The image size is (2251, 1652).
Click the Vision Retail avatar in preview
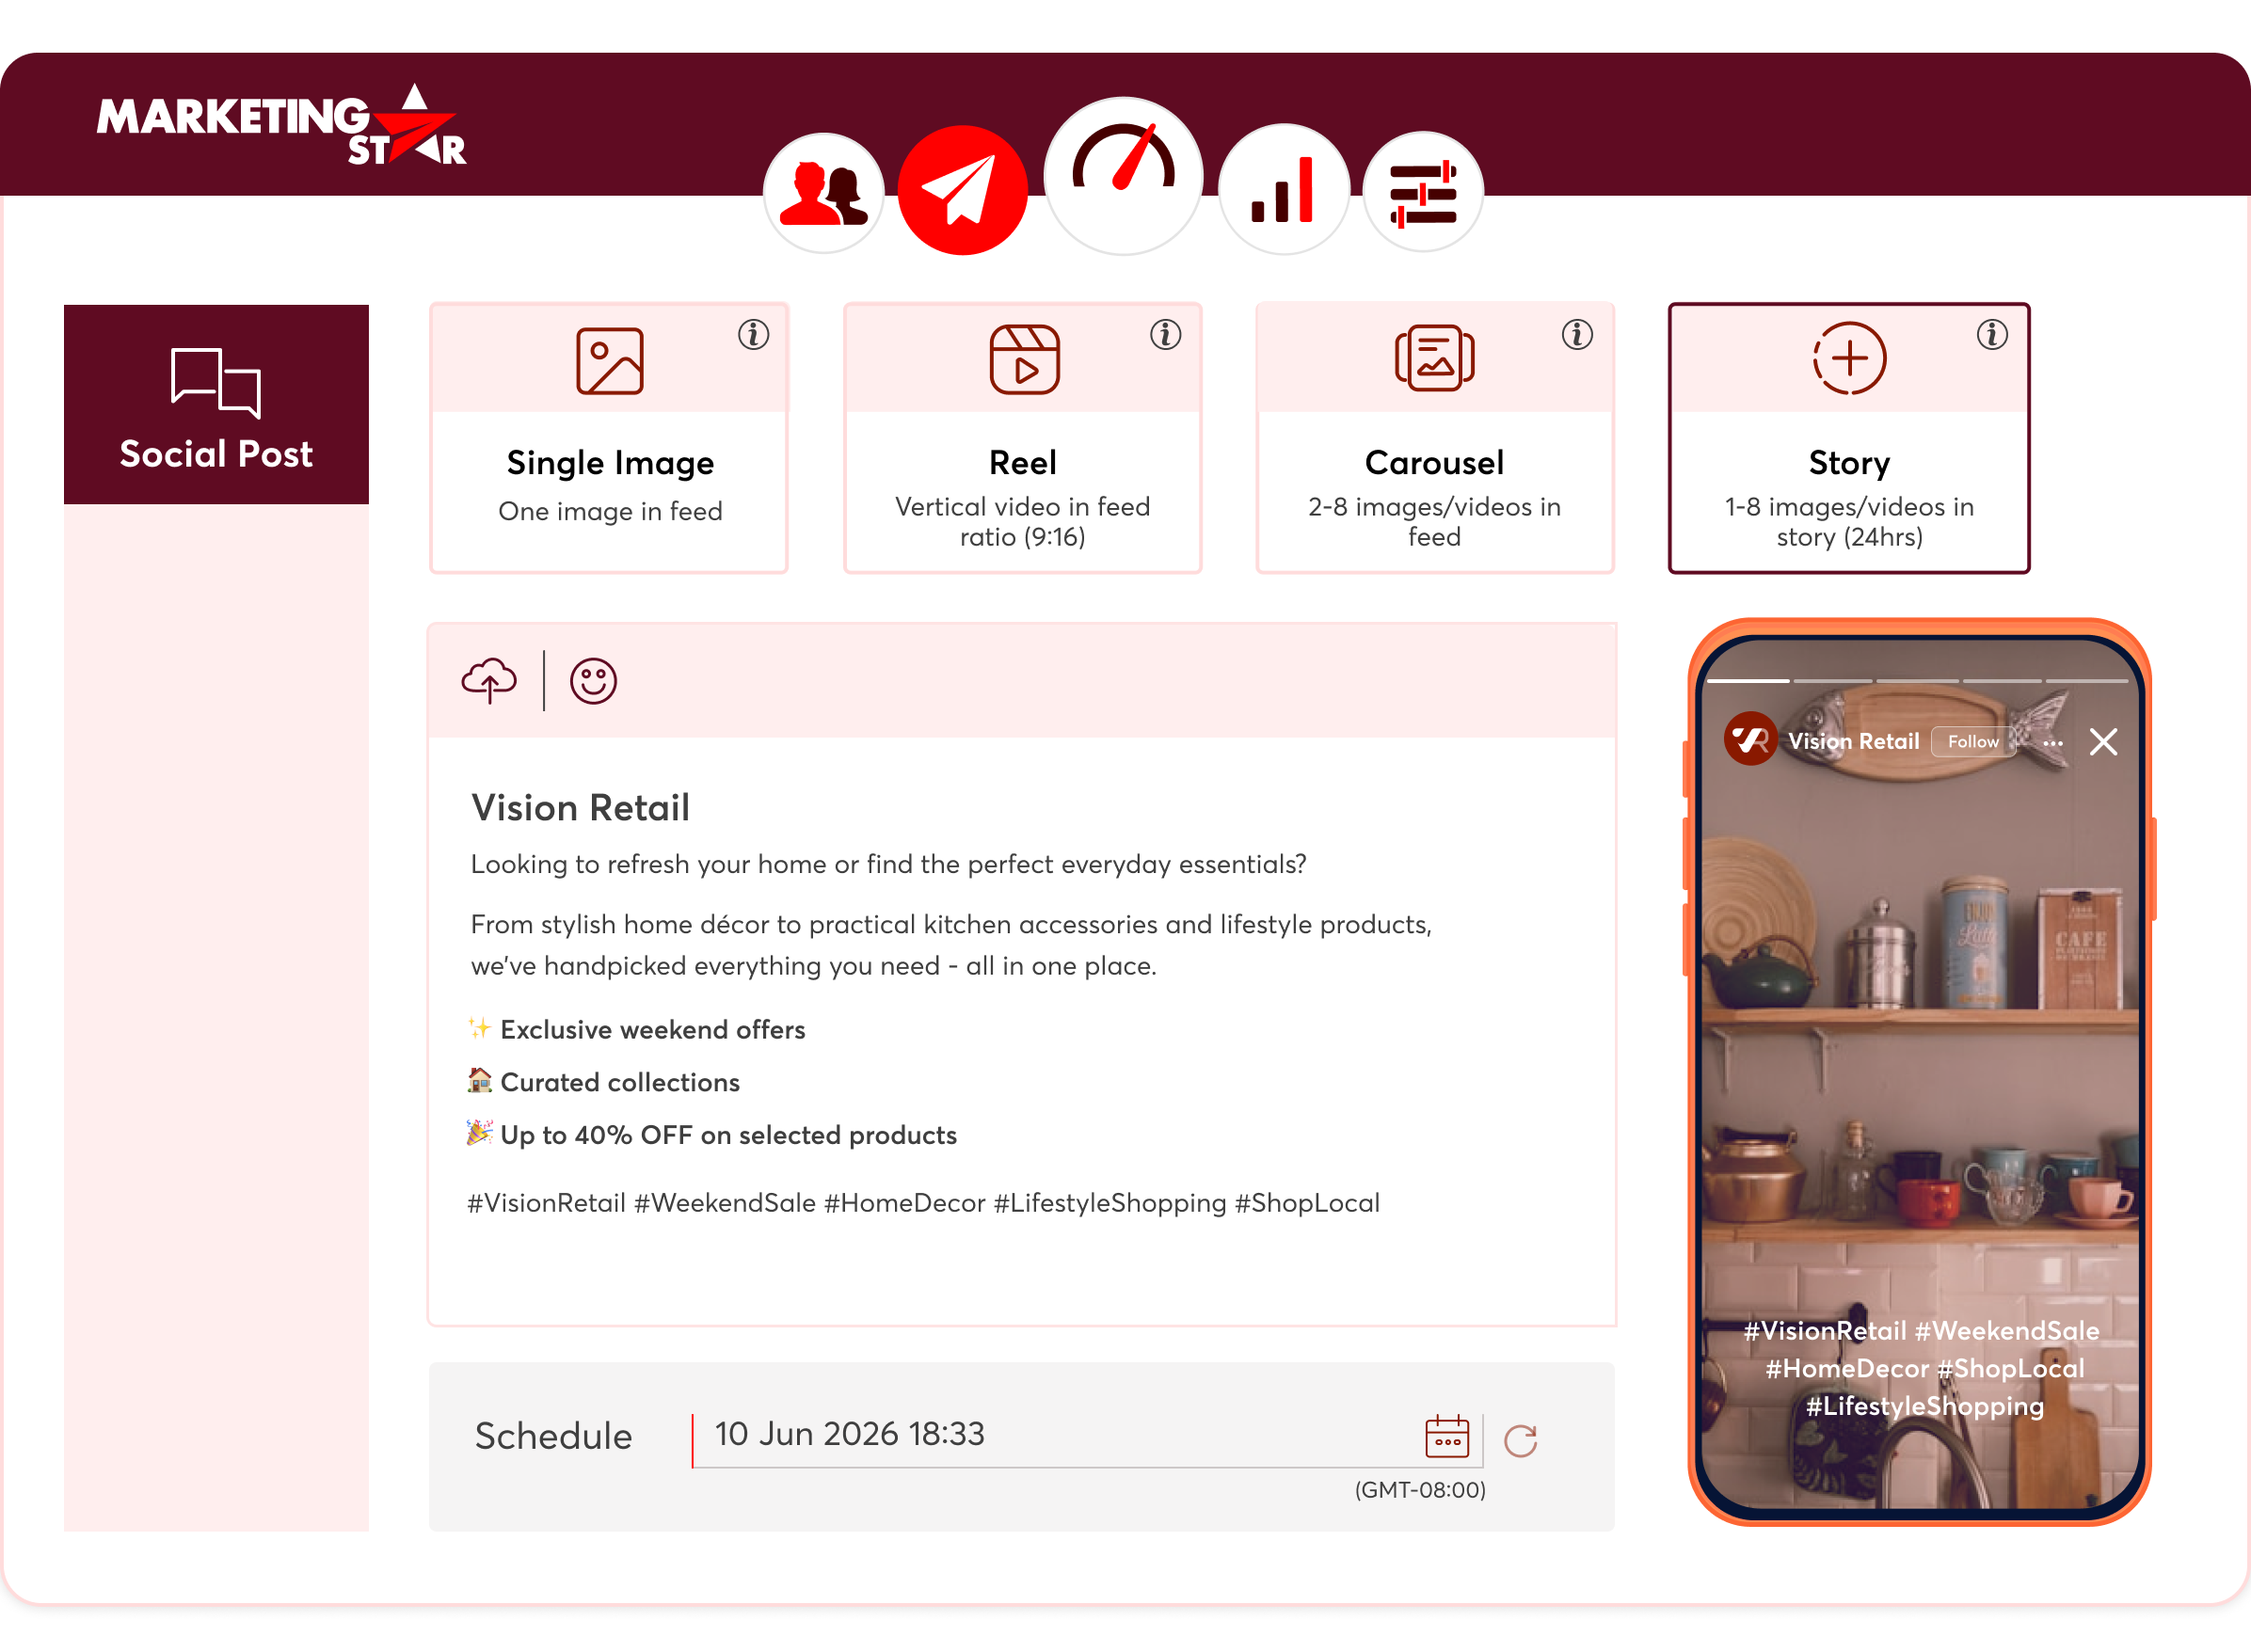pos(1750,739)
